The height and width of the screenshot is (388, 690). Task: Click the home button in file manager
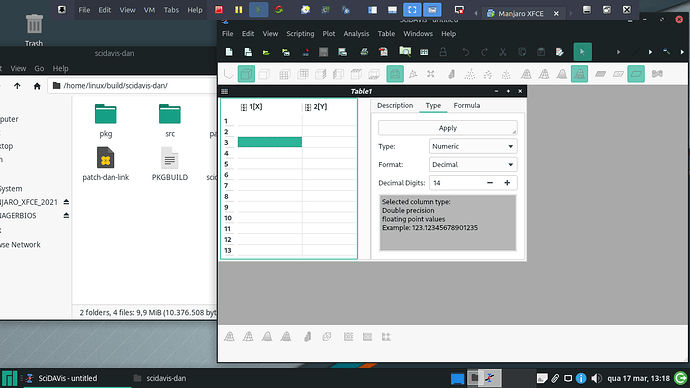[x=37, y=86]
